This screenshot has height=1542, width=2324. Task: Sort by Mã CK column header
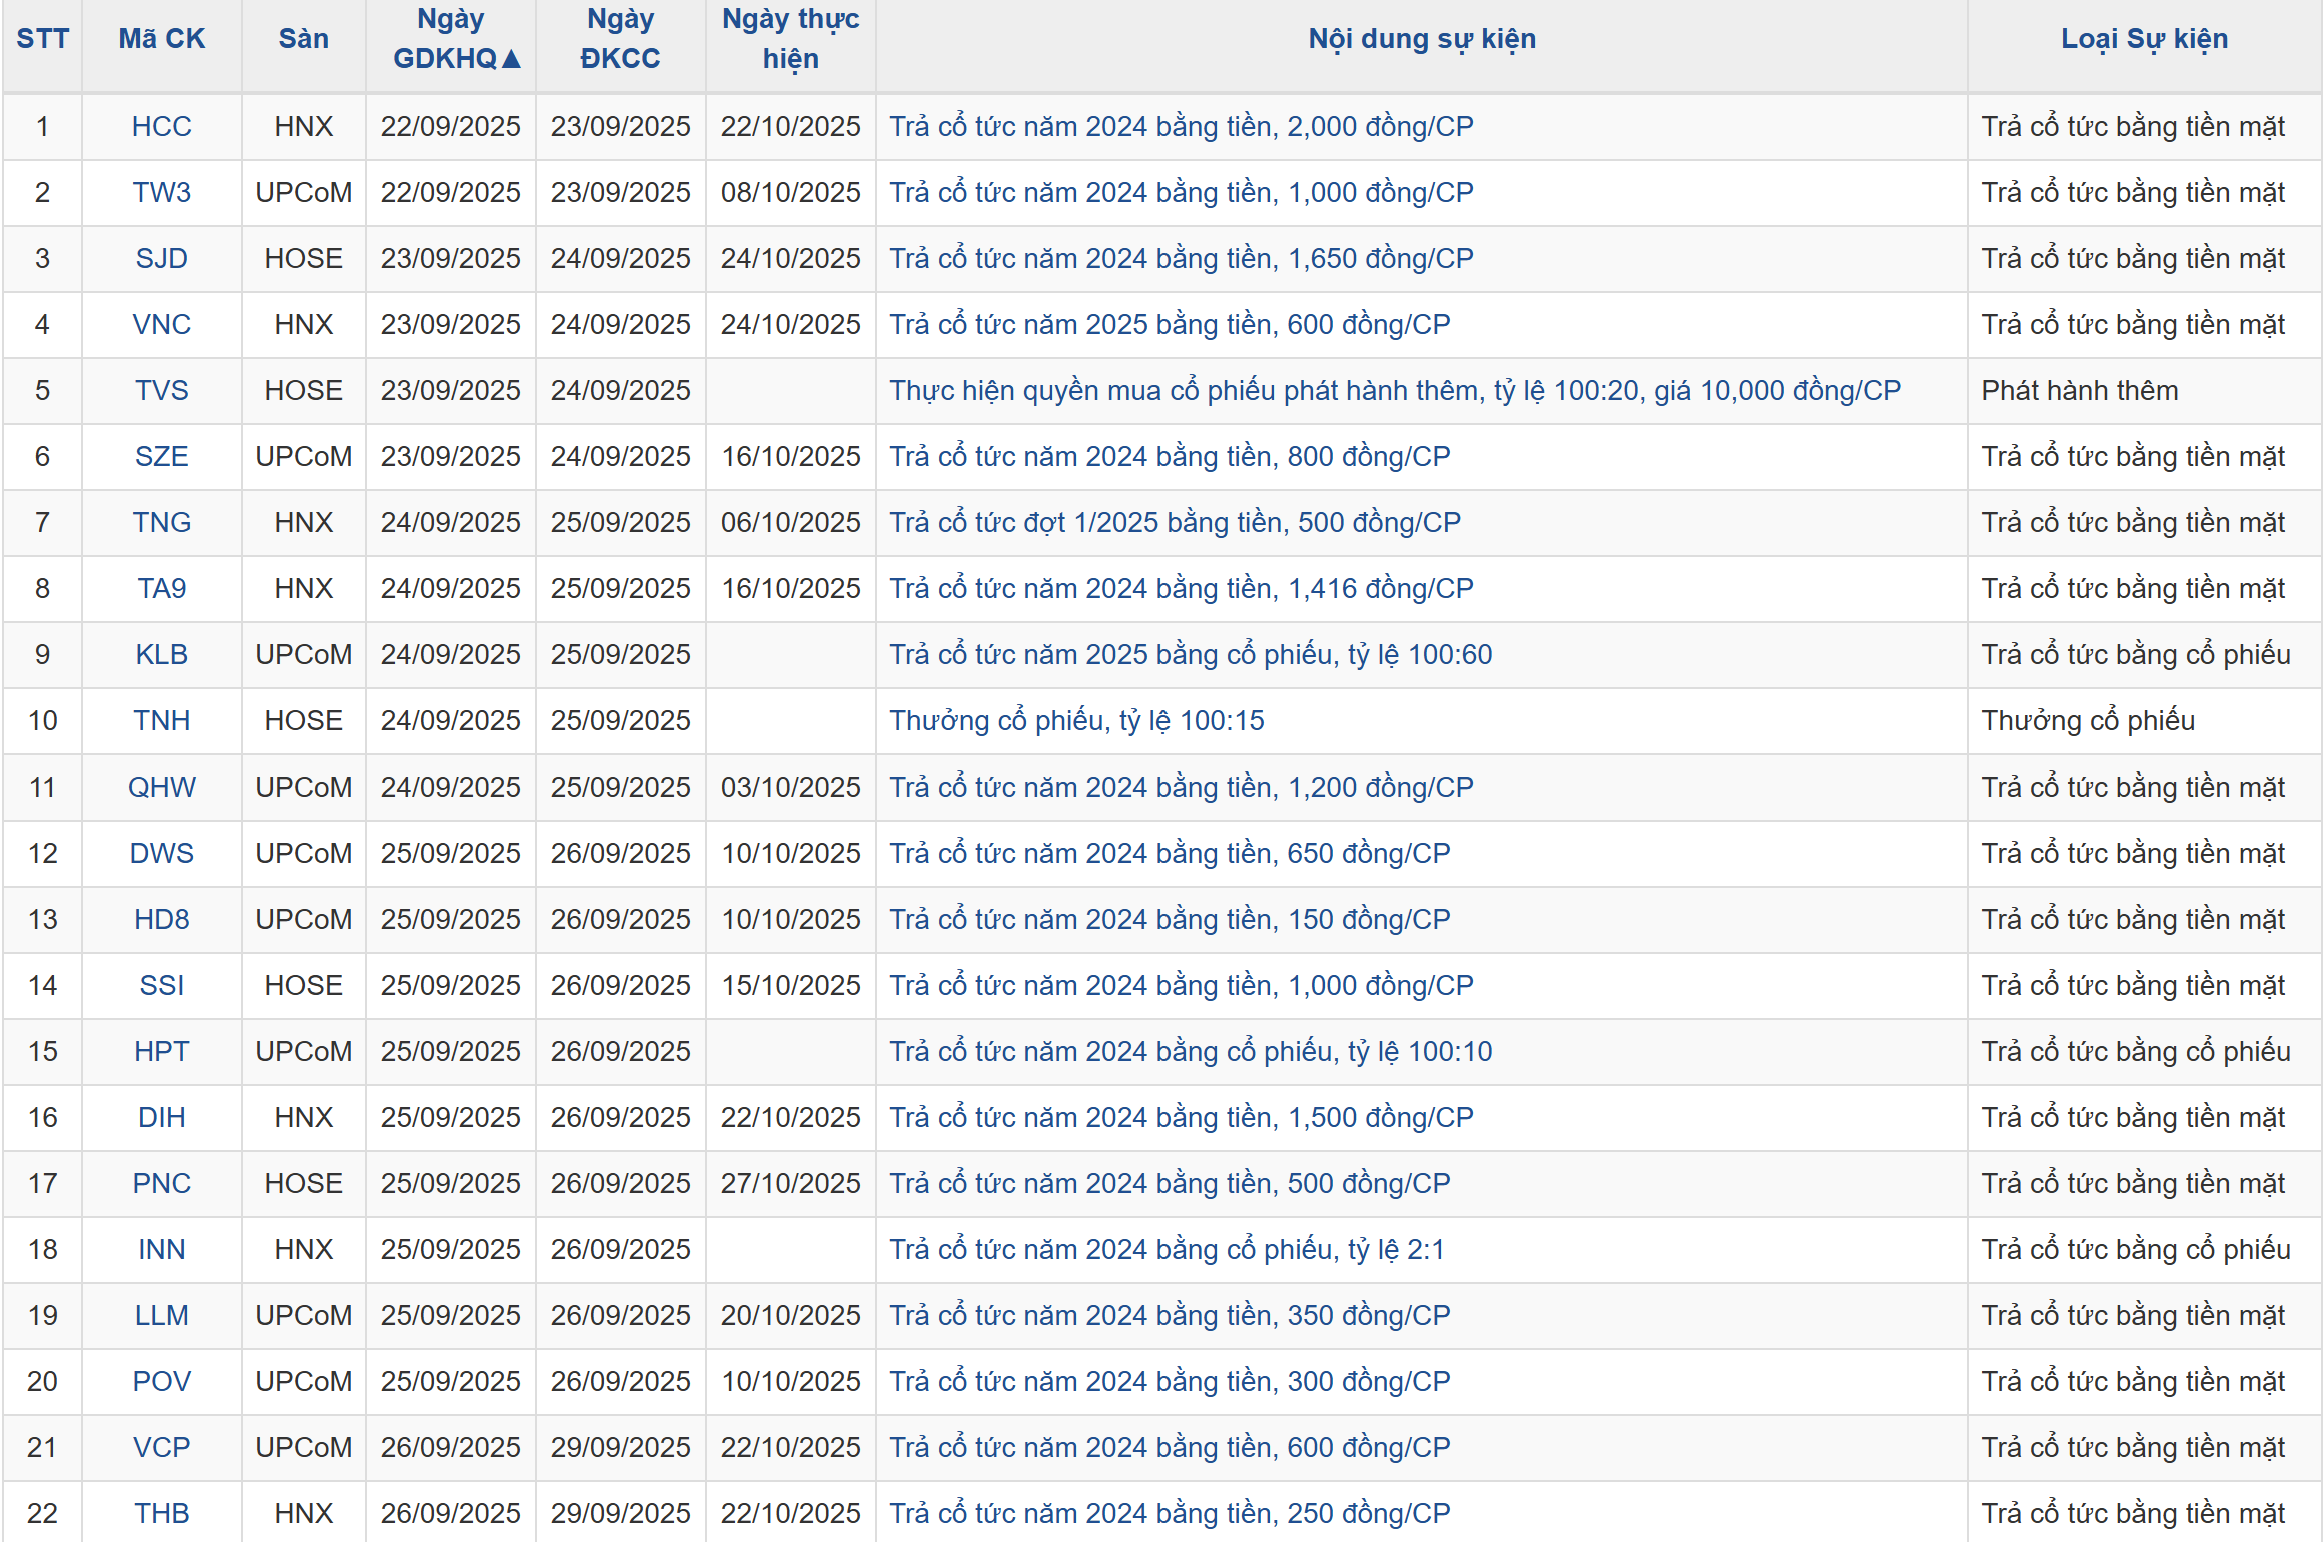tap(161, 39)
